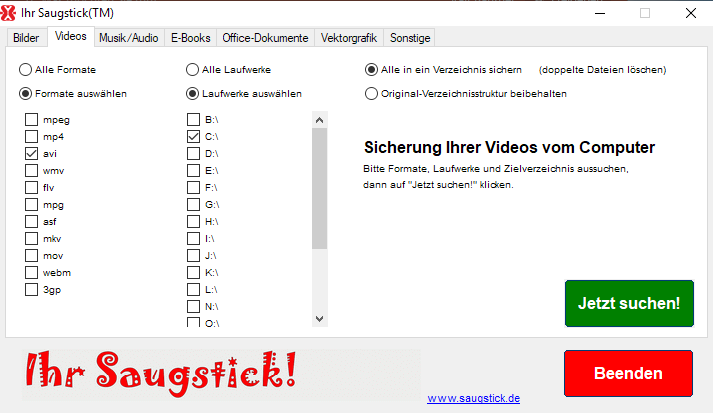Screen dimensions: 713x413
Task: Select the Office-Dokumente tab
Action: (x=265, y=38)
